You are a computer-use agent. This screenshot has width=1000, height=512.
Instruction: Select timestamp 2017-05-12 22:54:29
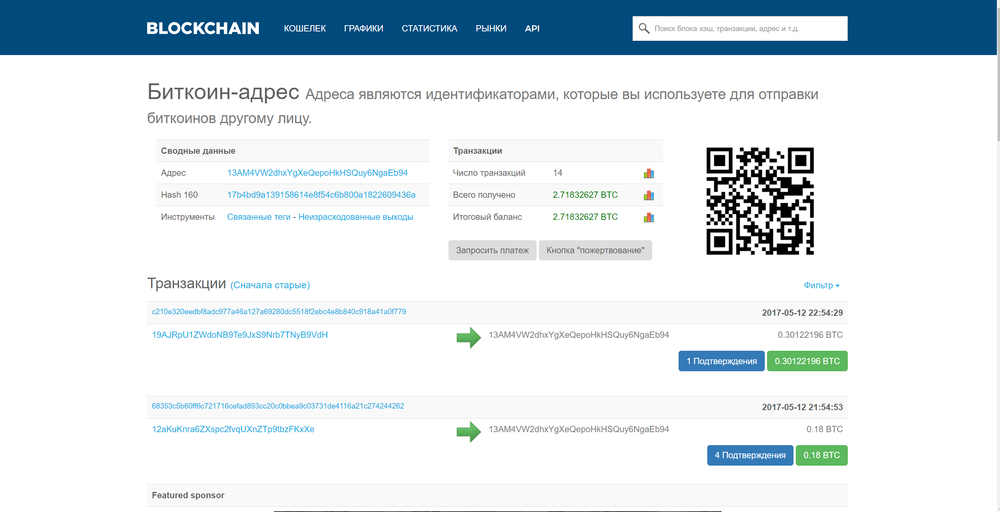click(803, 312)
